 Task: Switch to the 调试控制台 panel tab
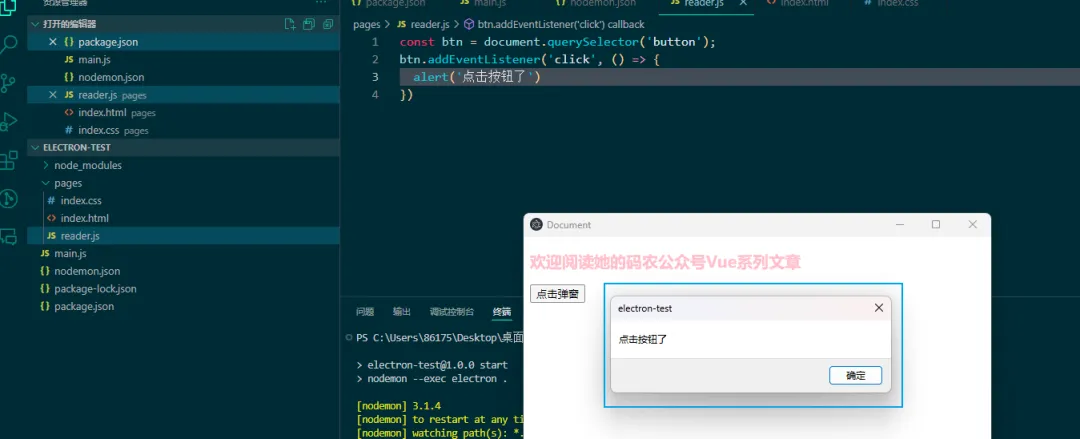pos(452,312)
